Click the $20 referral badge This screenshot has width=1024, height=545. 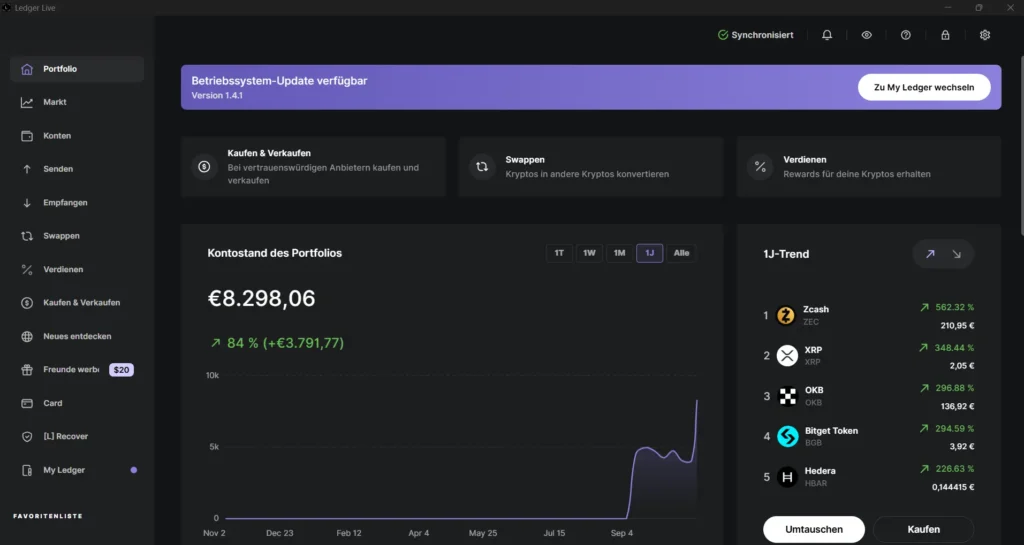pyautogui.click(x=121, y=370)
